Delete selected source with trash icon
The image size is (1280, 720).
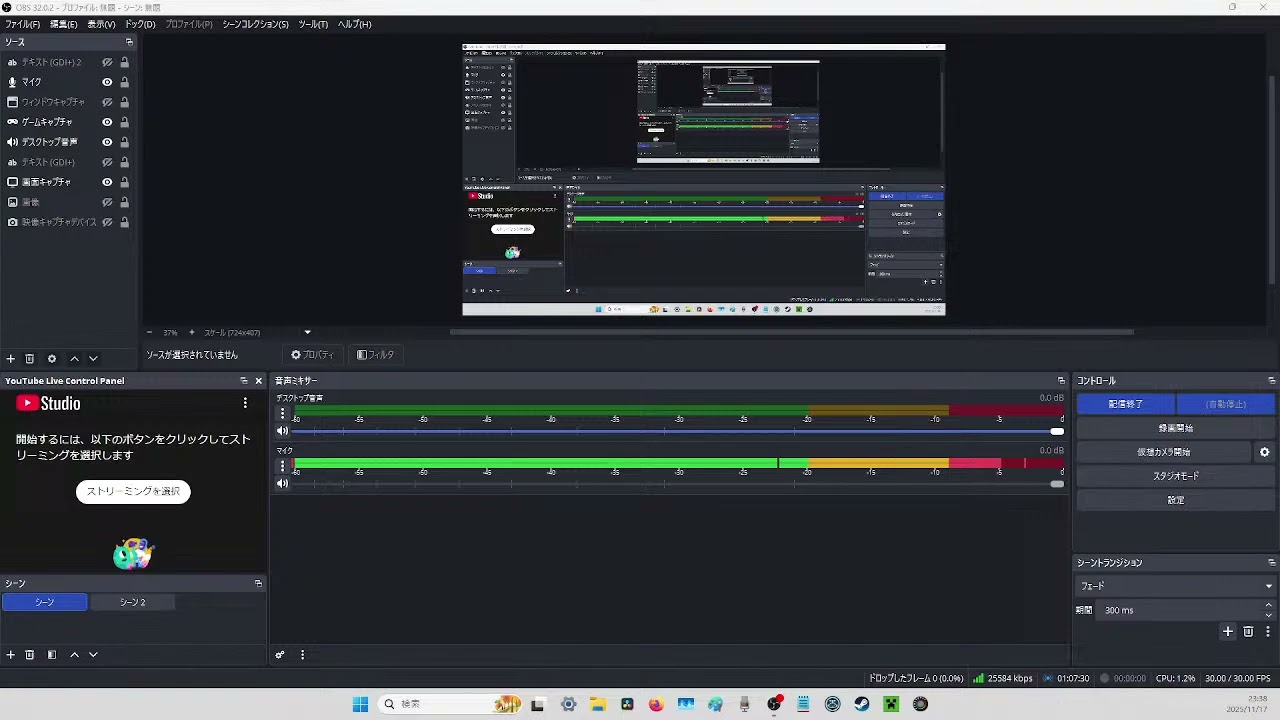click(30, 359)
